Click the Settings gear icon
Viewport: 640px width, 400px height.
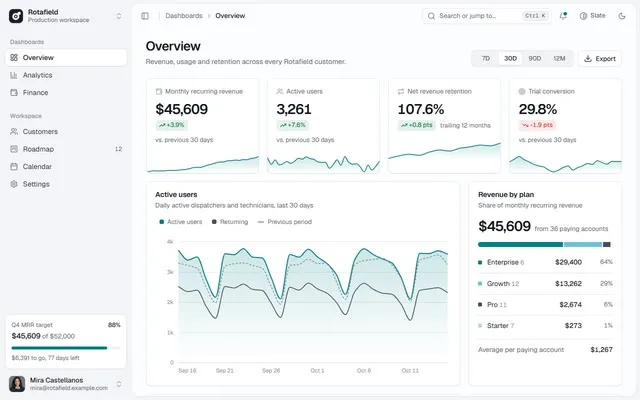coord(14,184)
